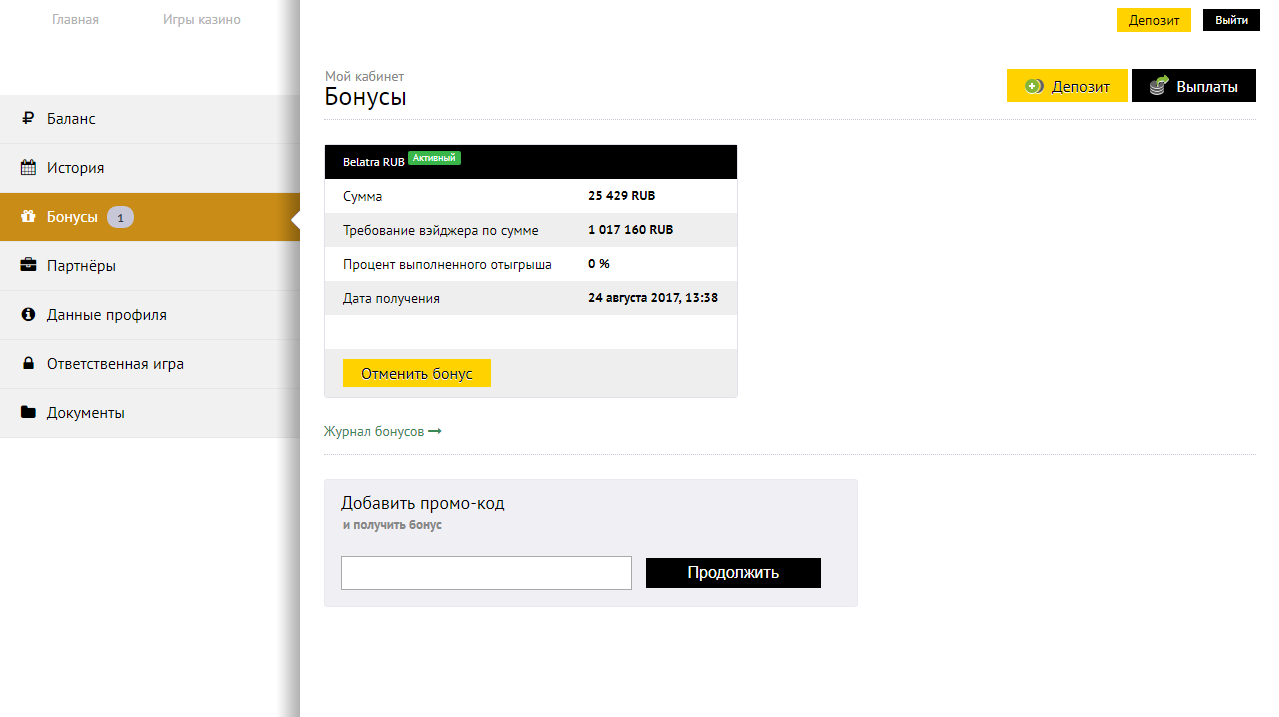The width and height of the screenshot is (1279, 717).
Task: Click the coins stack icon on Выплаты
Action: click(1159, 86)
